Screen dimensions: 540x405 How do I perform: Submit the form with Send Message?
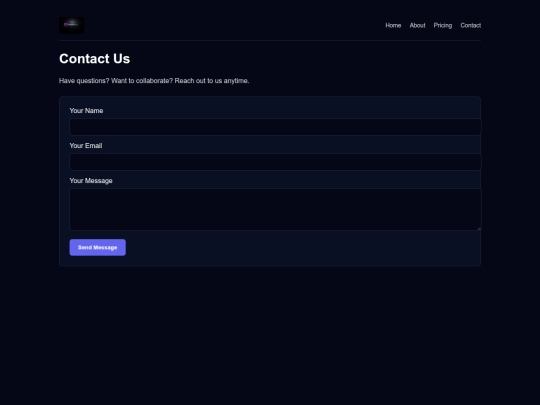point(97,247)
